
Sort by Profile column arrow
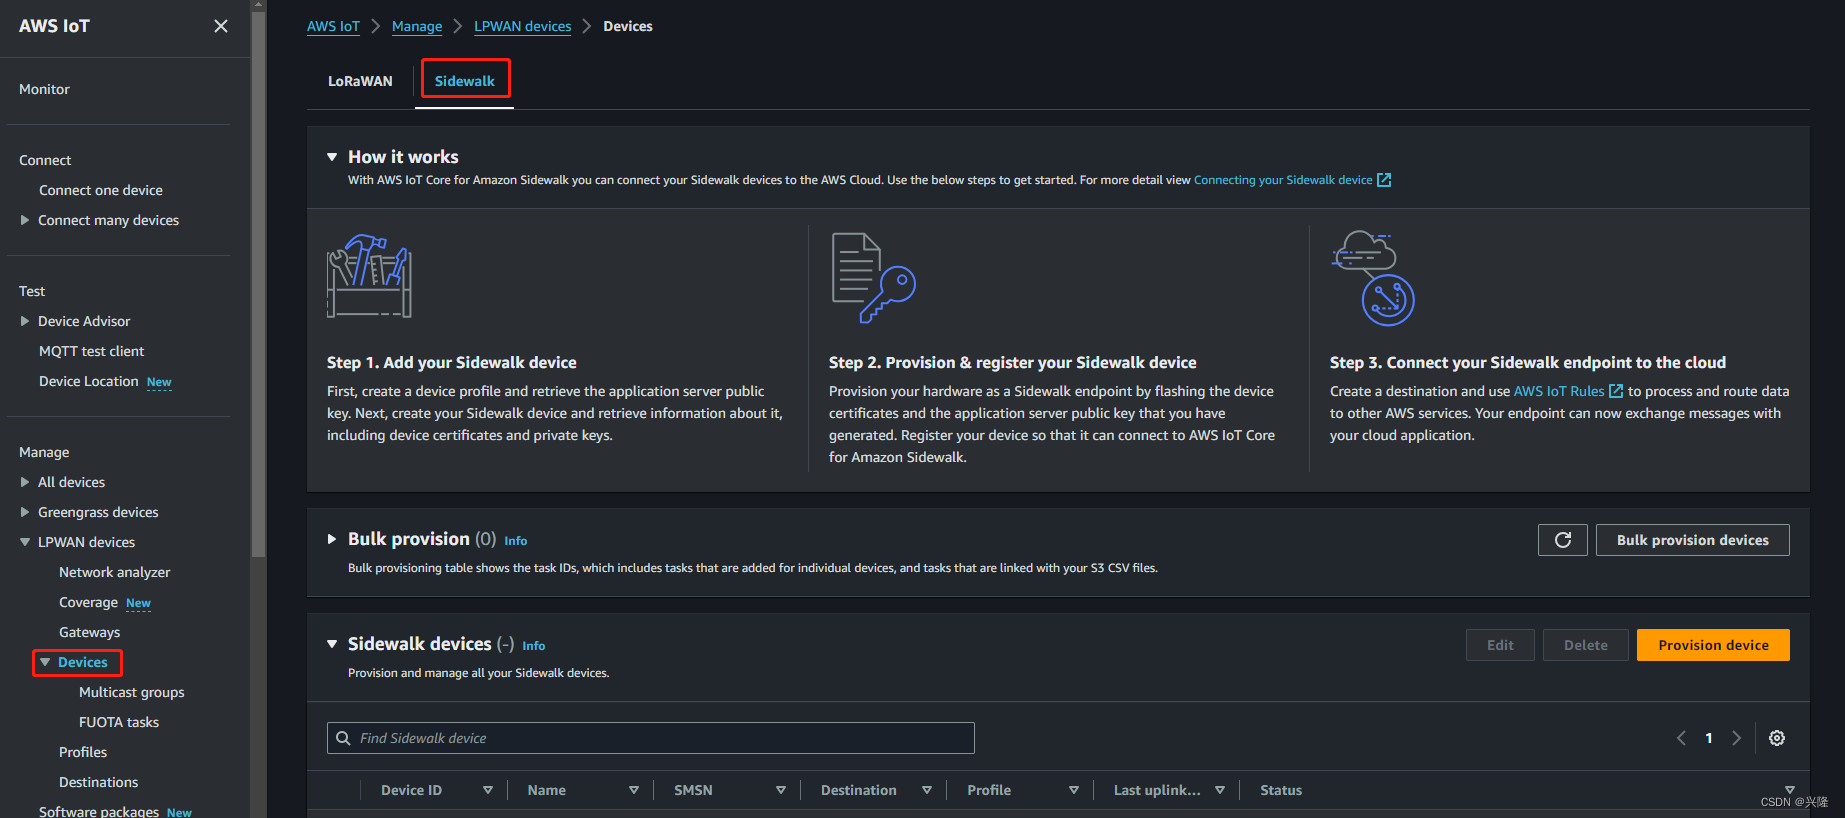(1074, 790)
